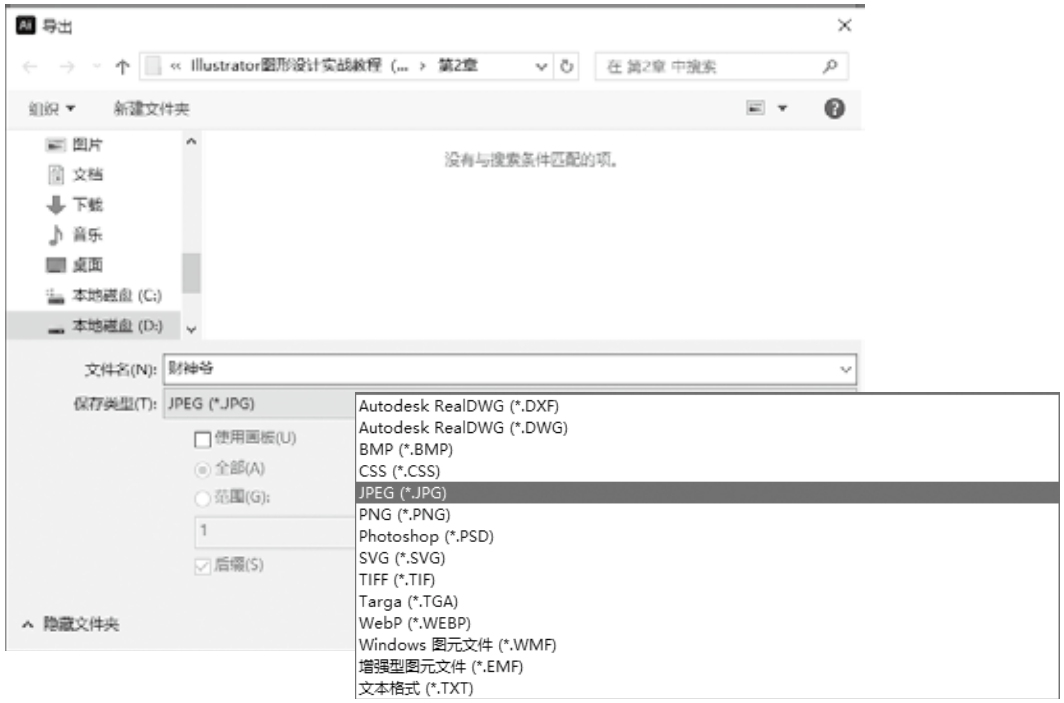This screenshot has width=1064, height=703.
Task: Click the navigation pane scroll up arrow
Action: (x=191, y=142)
